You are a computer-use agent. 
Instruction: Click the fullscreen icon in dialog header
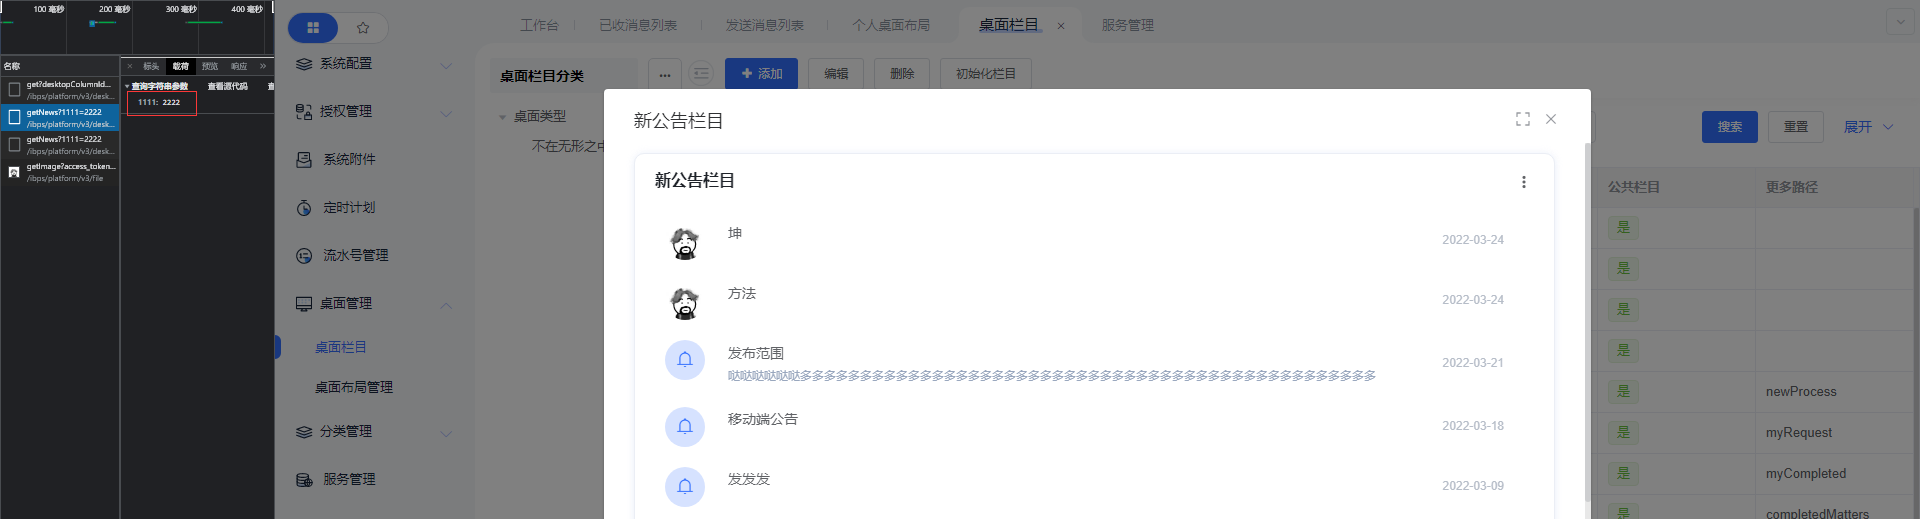(x=1522, y=119)
